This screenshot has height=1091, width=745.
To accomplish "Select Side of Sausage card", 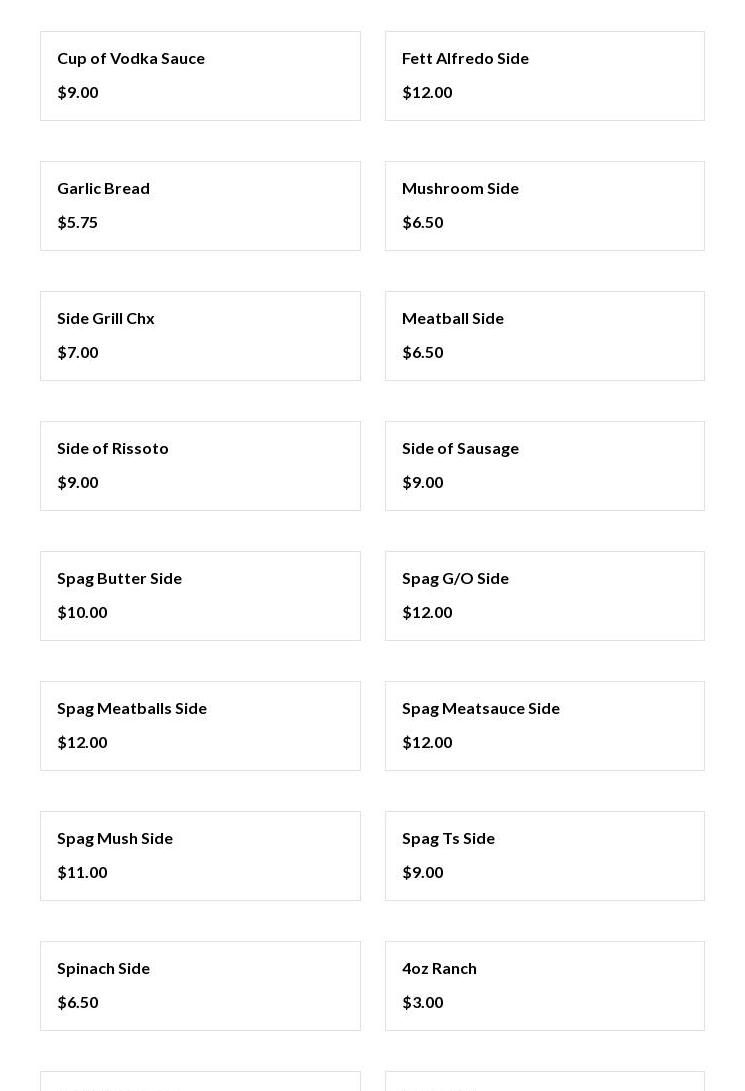I will [544, 466].
